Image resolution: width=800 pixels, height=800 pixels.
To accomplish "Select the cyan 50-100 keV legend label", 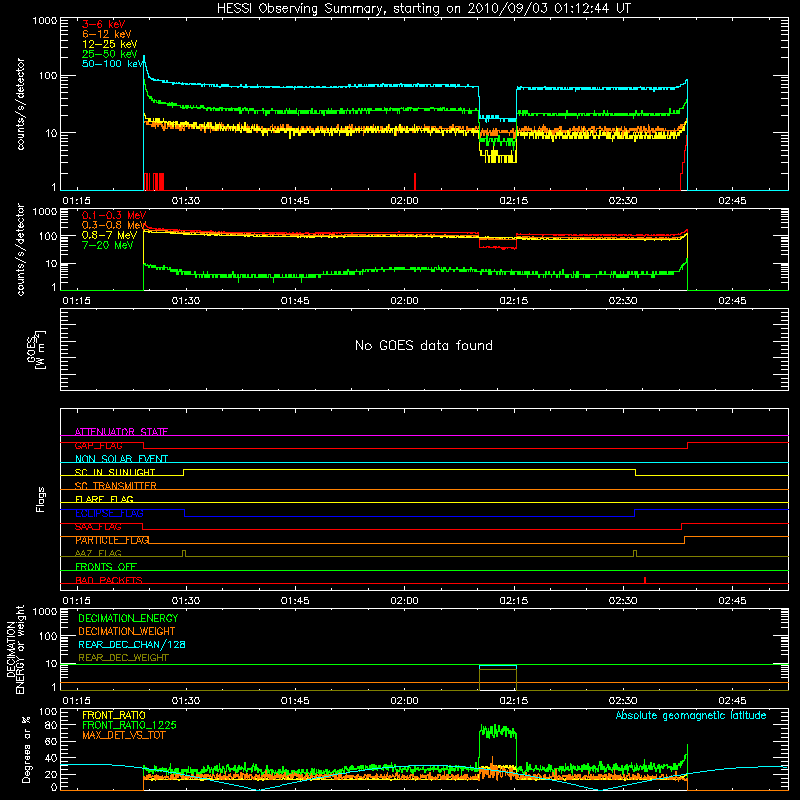I will 113,64.
